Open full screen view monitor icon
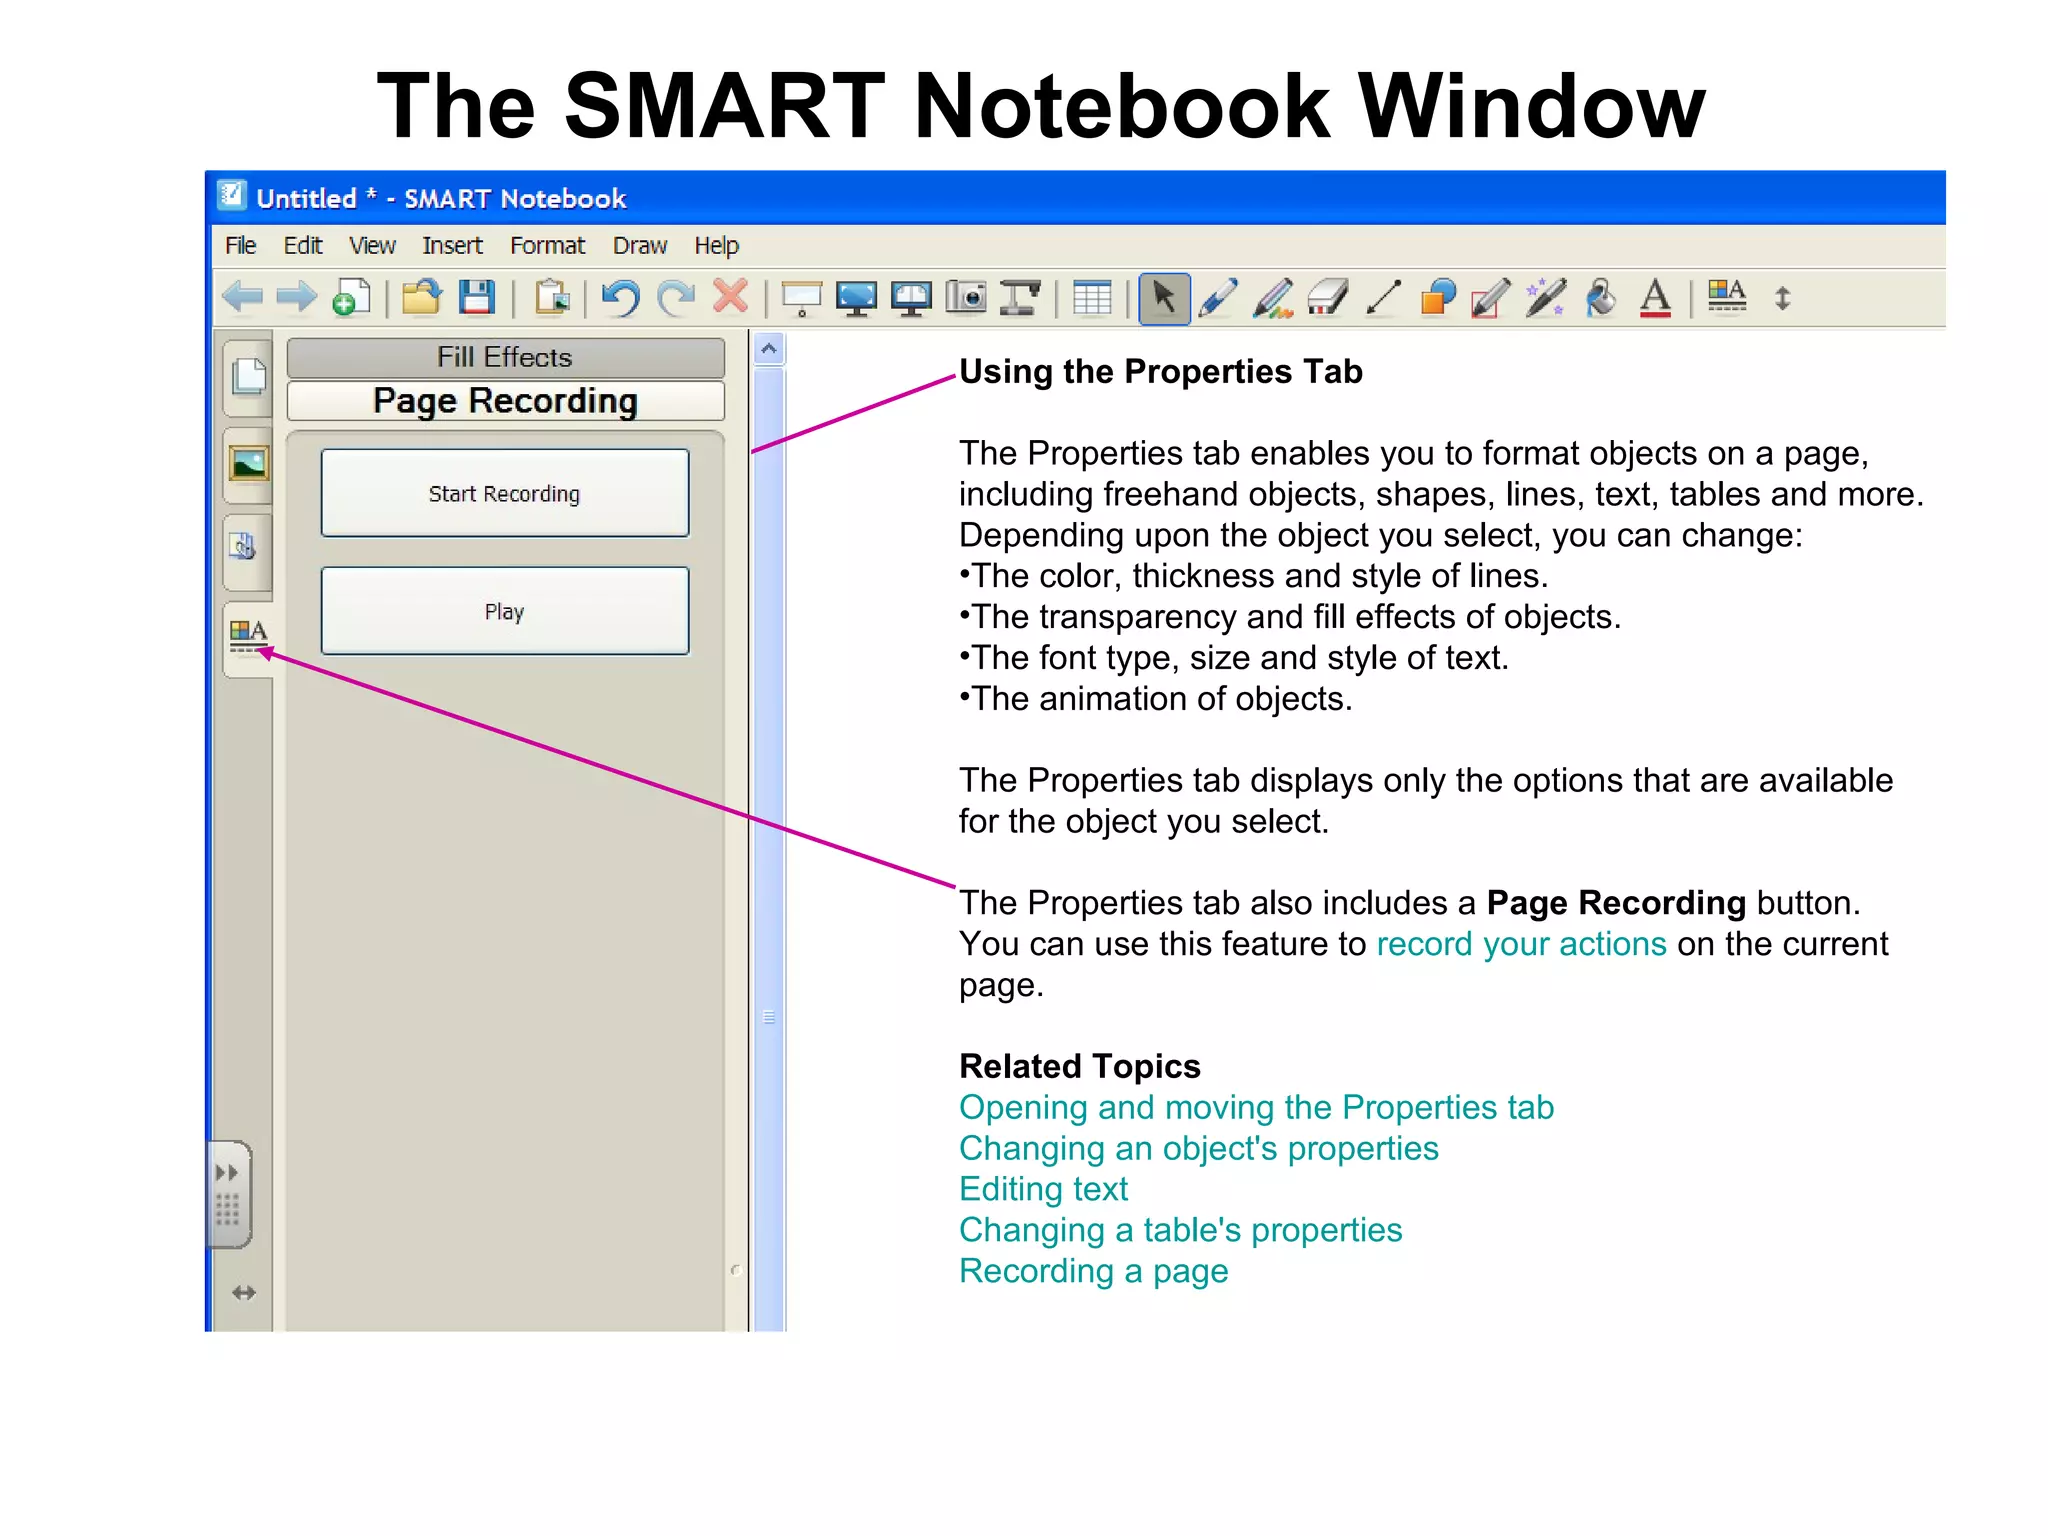The image size is (2048, 1536). click(x=856, y=298)
